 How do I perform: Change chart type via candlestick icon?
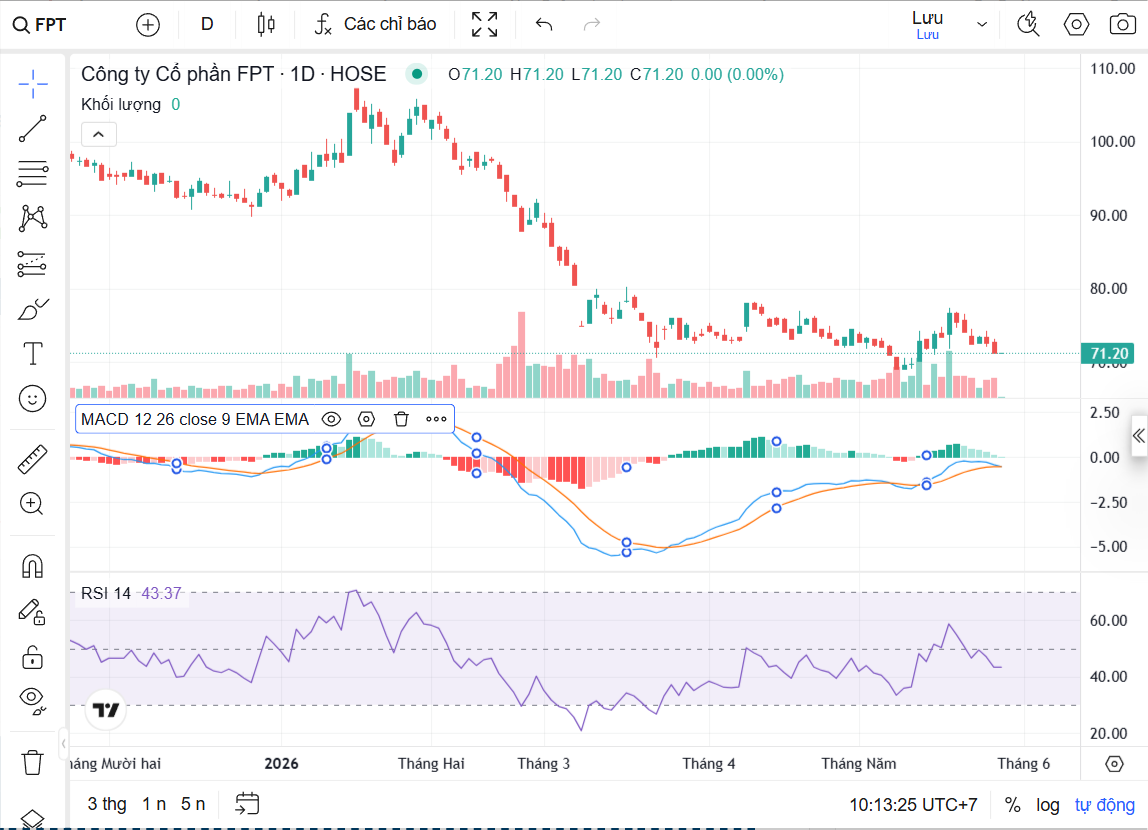coord(266,25)
